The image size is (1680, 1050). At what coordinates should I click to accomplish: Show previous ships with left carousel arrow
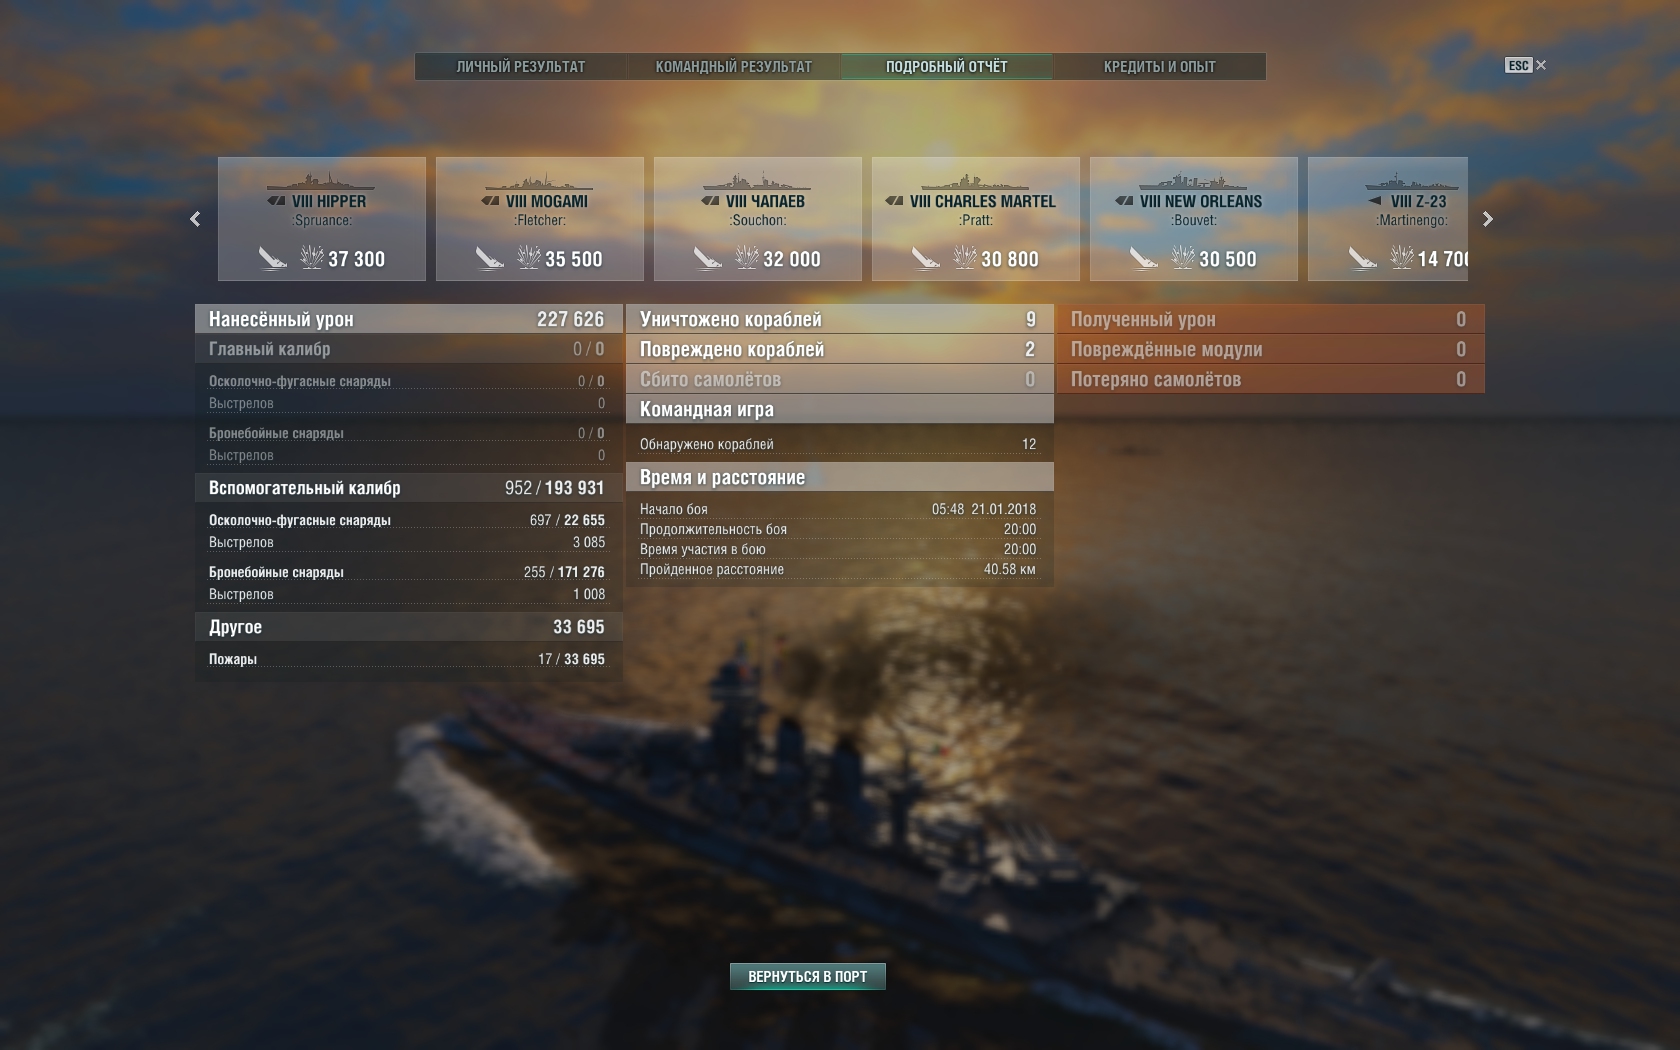tap(195, 219)
